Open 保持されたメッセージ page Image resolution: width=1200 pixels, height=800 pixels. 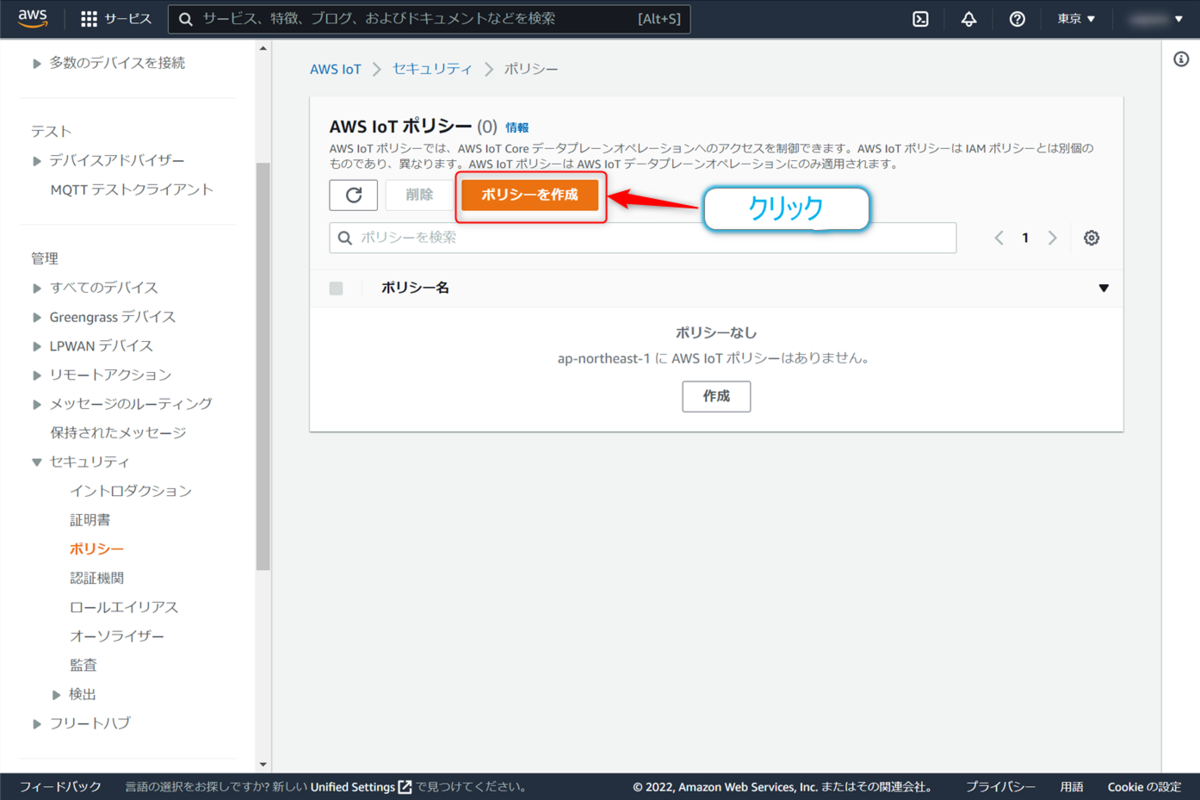tap(118, 433)
